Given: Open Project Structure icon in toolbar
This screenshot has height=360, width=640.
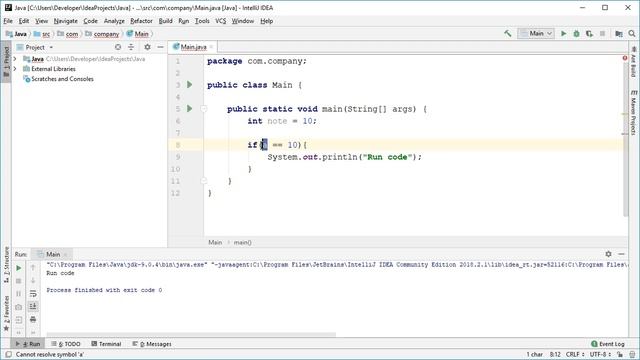Looking at the screenshot, I should (619, 33).
